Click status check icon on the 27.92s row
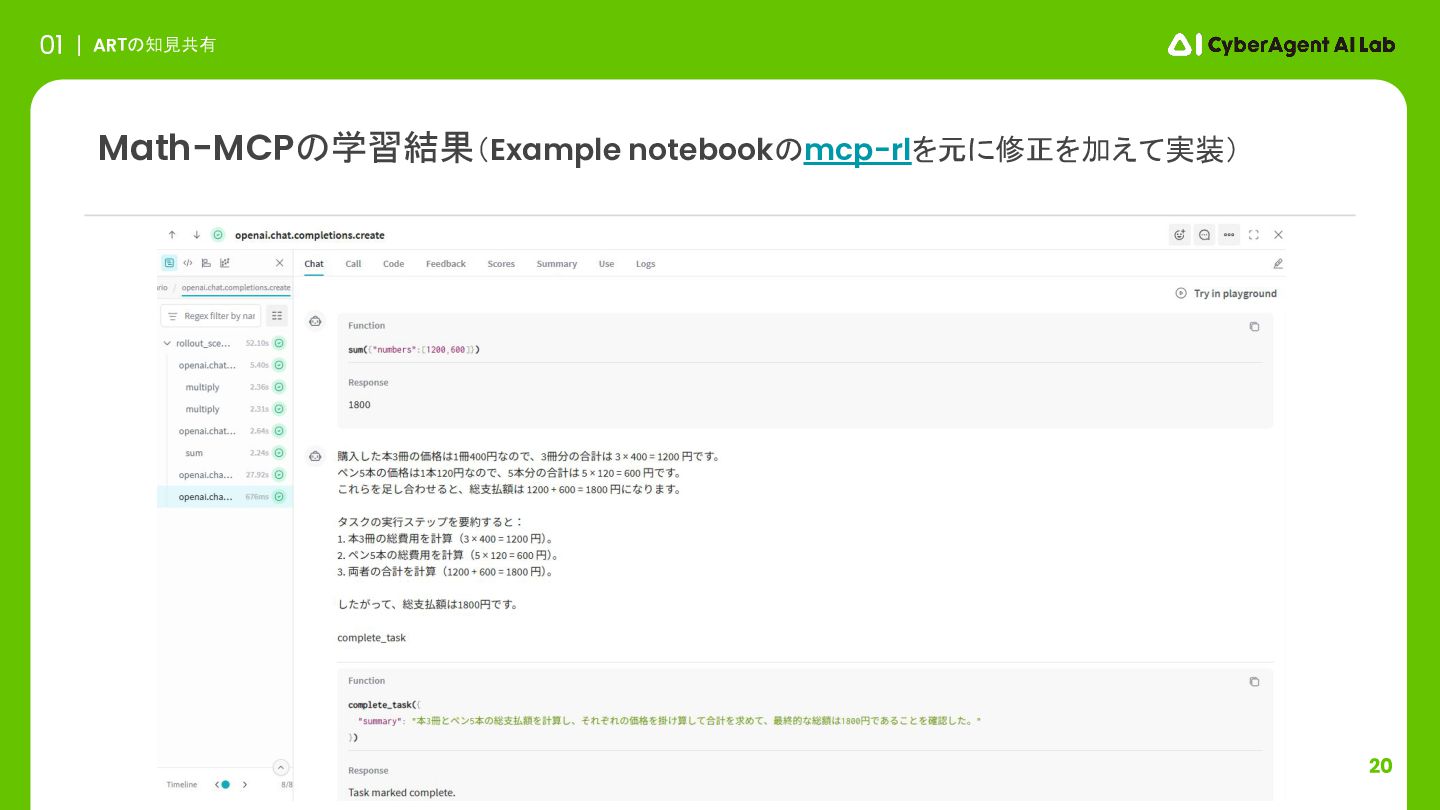The width and height of the screenshot is (1440, 810). tap(279, 475)
